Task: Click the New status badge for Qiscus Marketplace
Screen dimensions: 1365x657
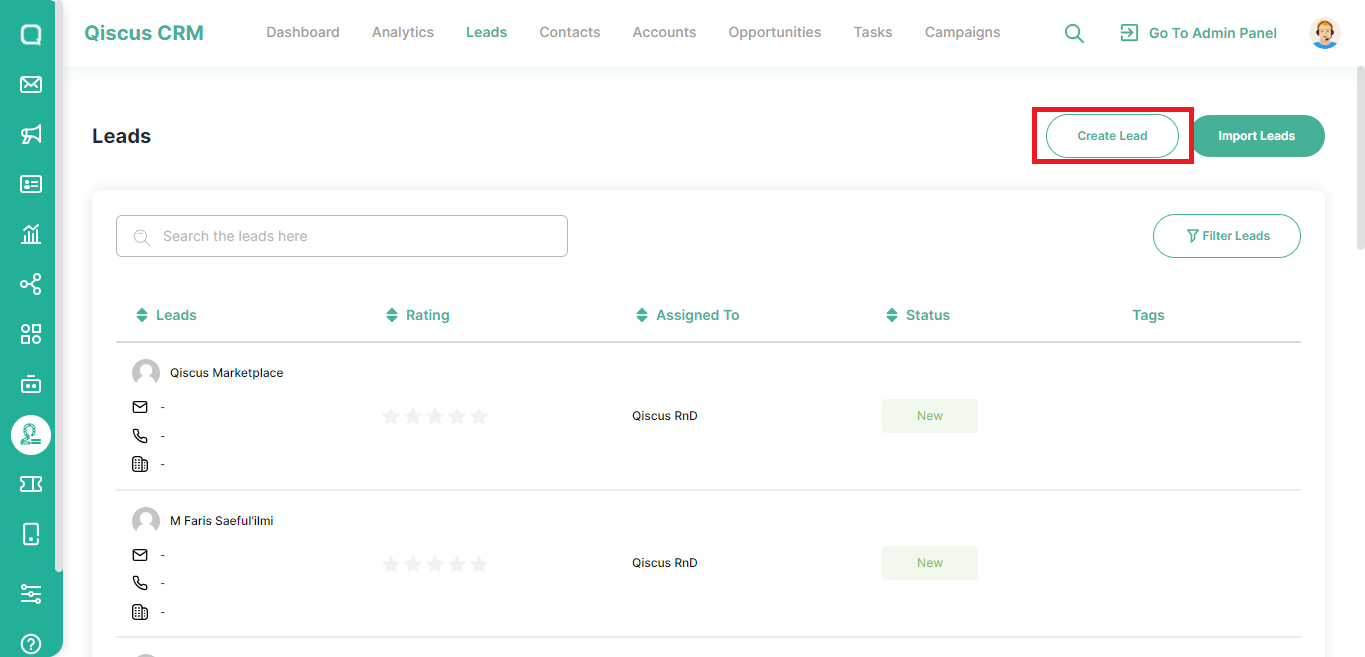Action: click(x=930, y=416)
